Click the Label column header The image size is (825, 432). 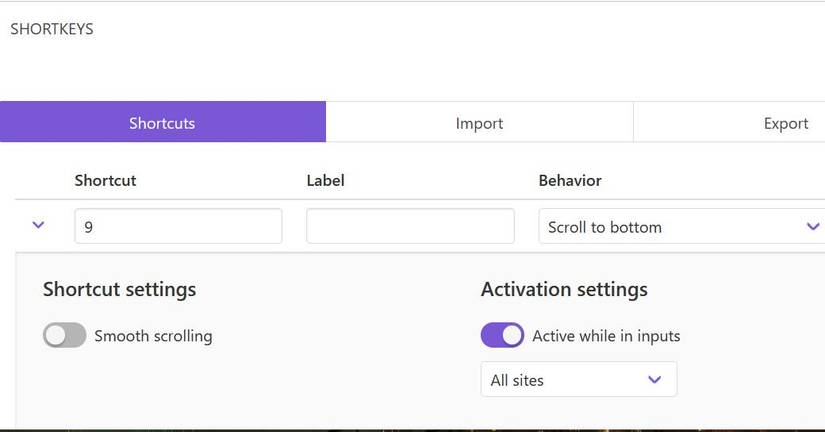pyautogui.click(x=325, y=181)
